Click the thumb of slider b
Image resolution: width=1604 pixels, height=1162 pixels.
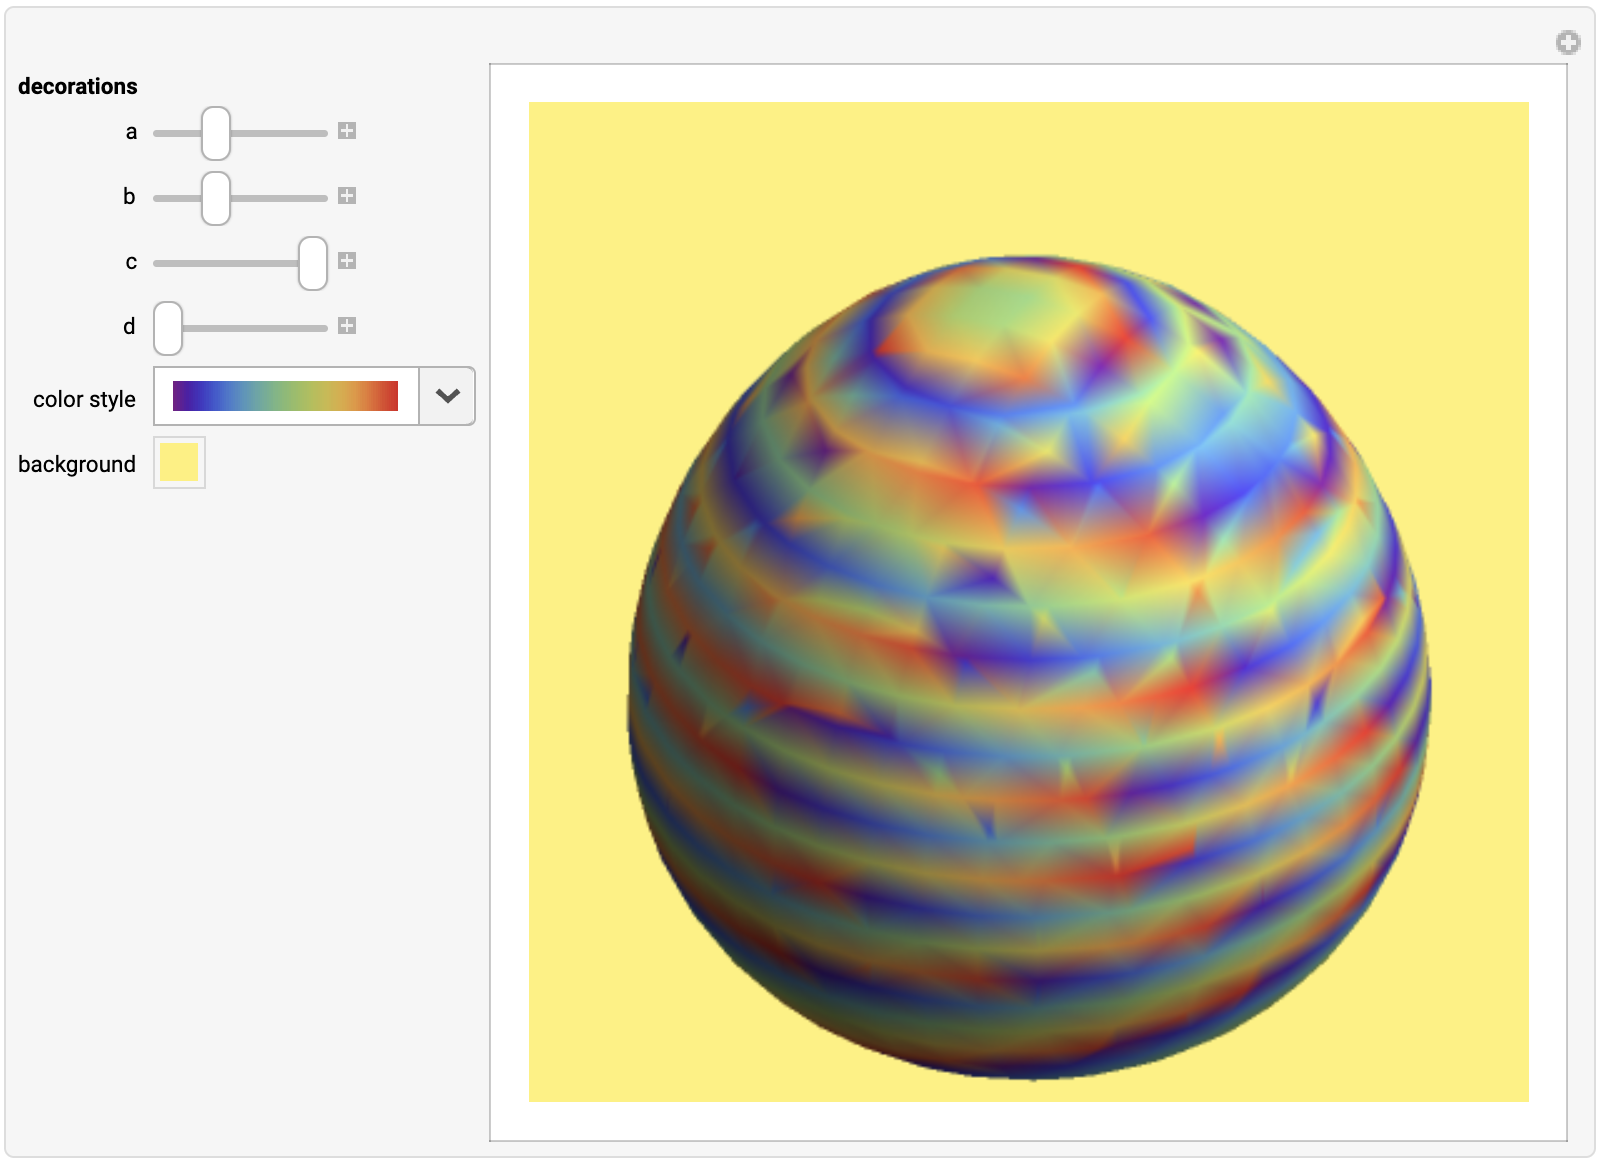coord(215,197)
